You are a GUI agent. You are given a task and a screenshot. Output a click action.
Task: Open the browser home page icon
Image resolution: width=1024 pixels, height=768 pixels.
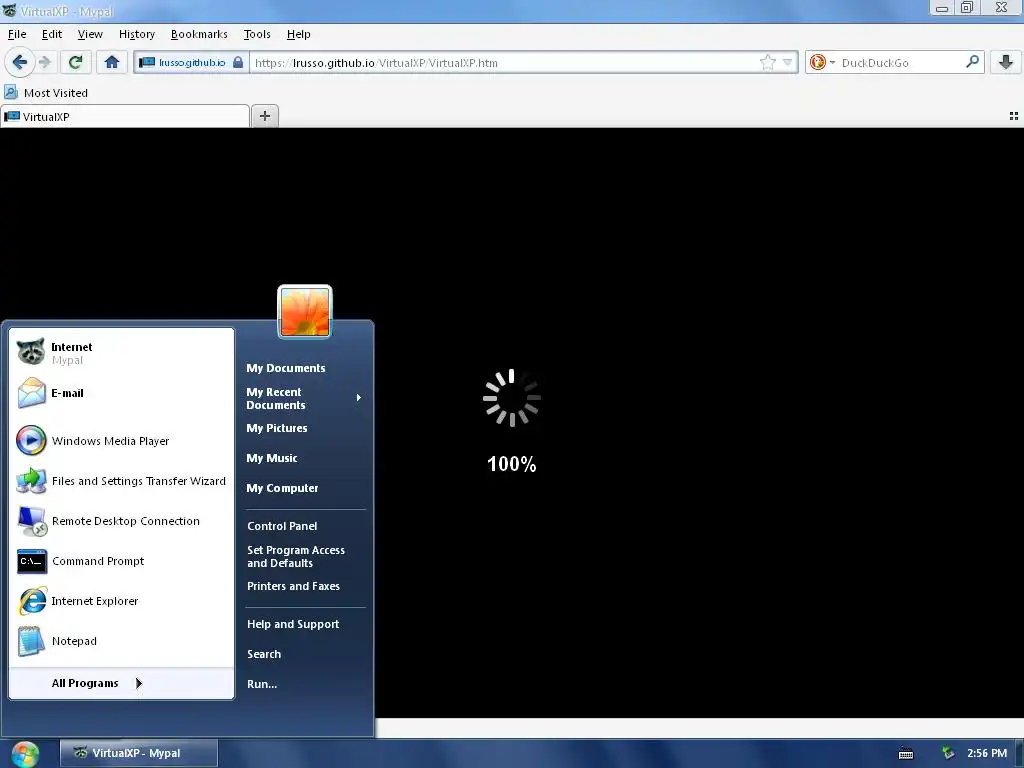point(112,62)
